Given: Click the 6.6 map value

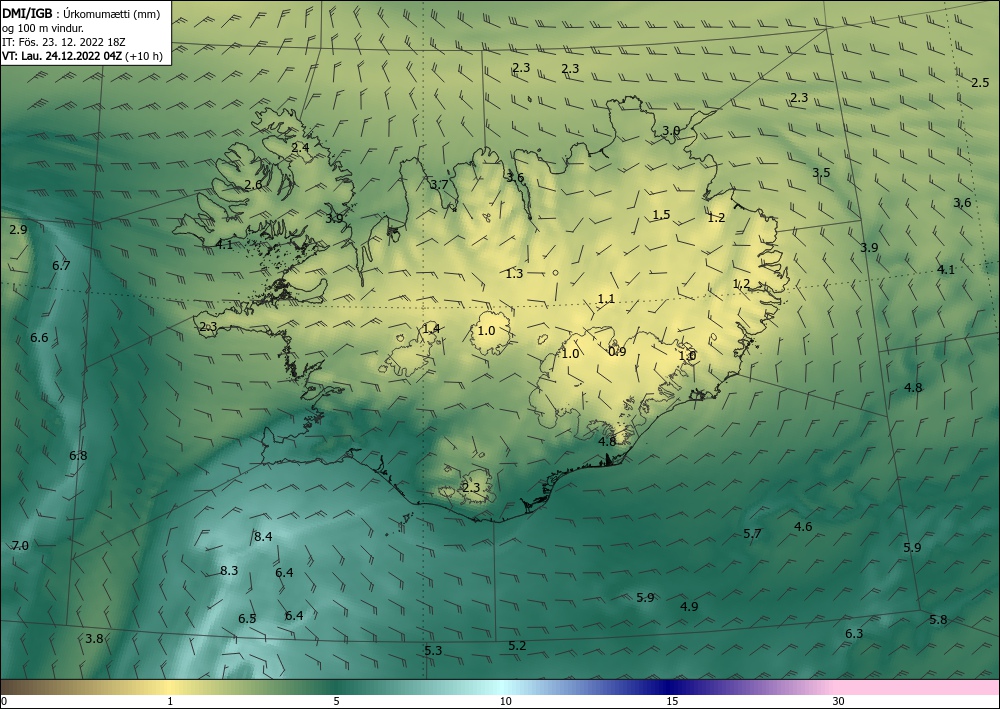Looking at the screenshot, I should [40, 338].
